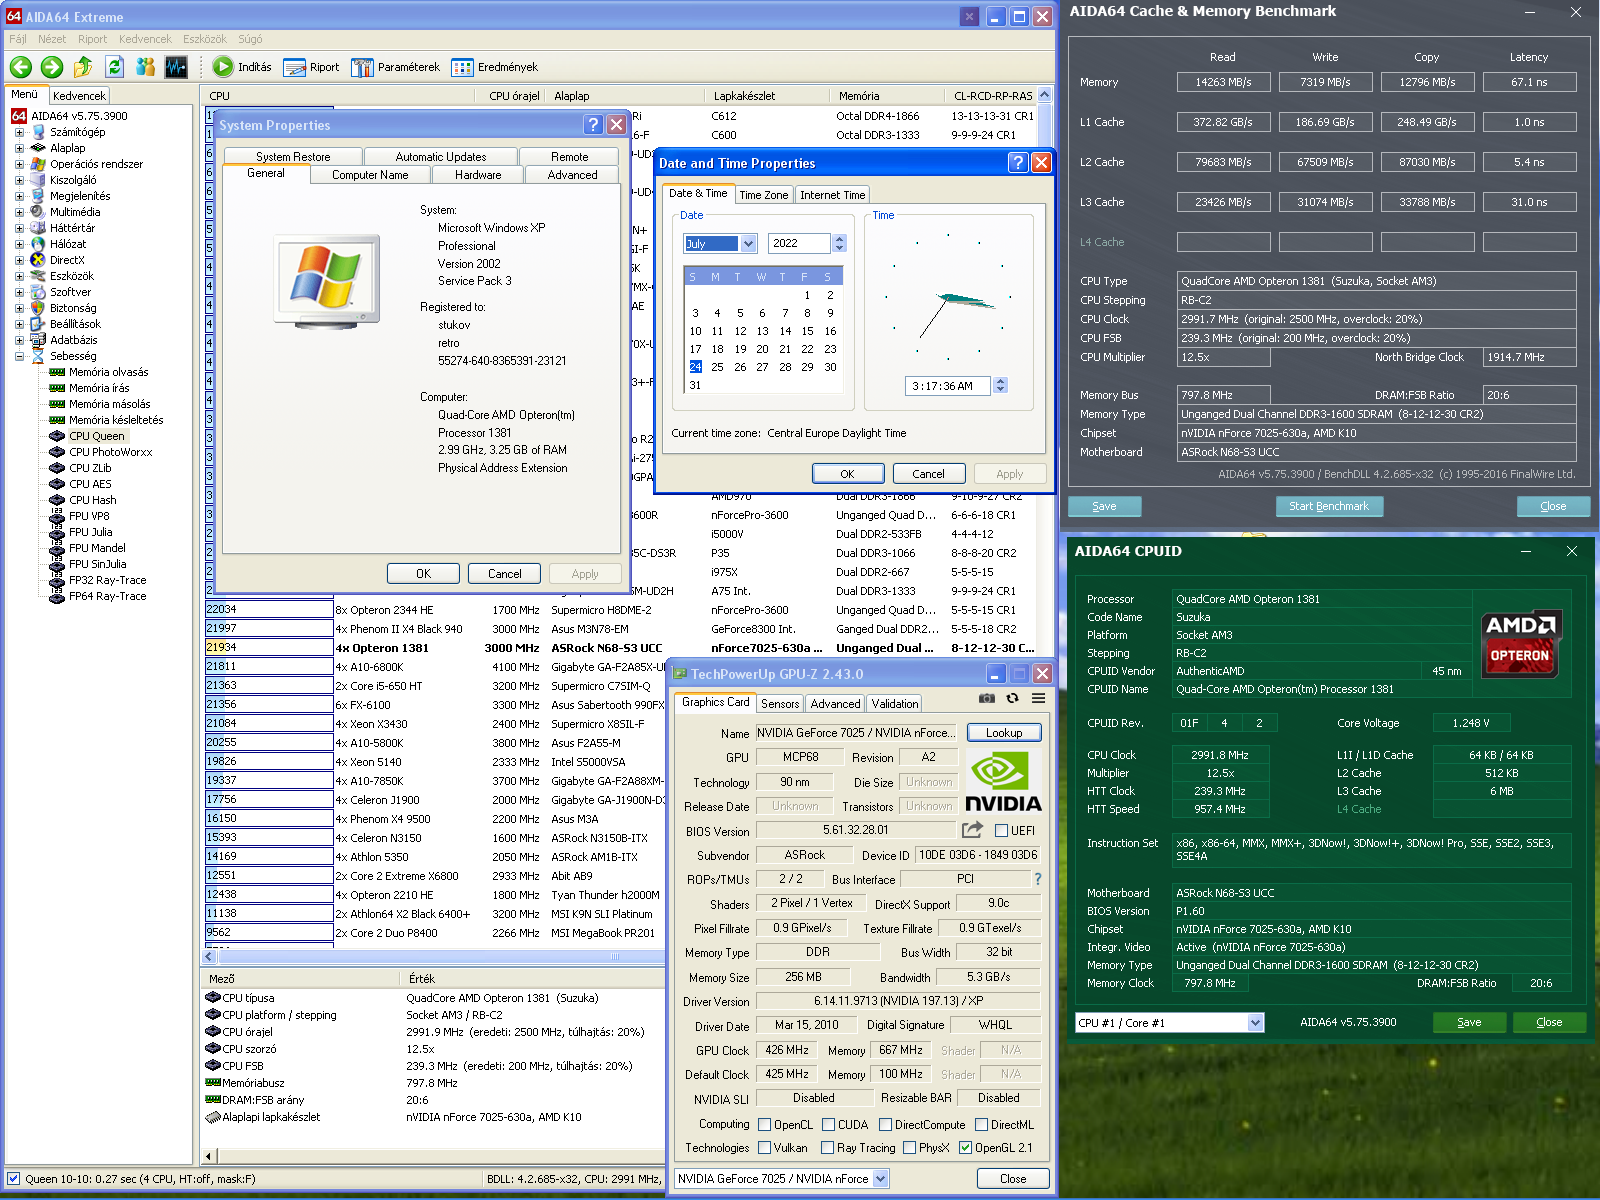Select Memória olvasás in the Sebesség tree

108,372
